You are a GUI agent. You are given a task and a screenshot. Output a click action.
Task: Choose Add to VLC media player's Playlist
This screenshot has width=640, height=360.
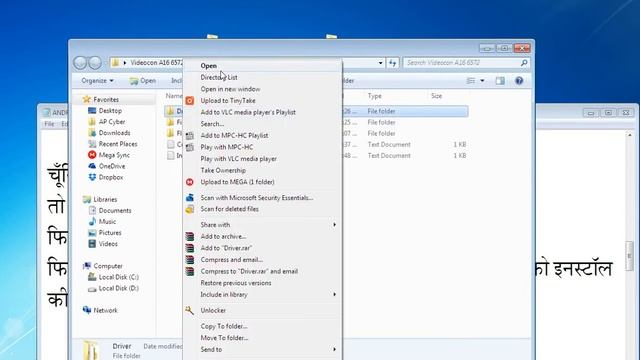click(x=263, y=112)
